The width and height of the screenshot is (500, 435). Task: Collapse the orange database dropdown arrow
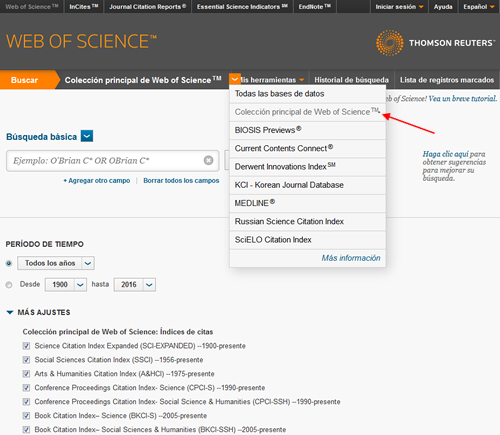coord(235,79)
